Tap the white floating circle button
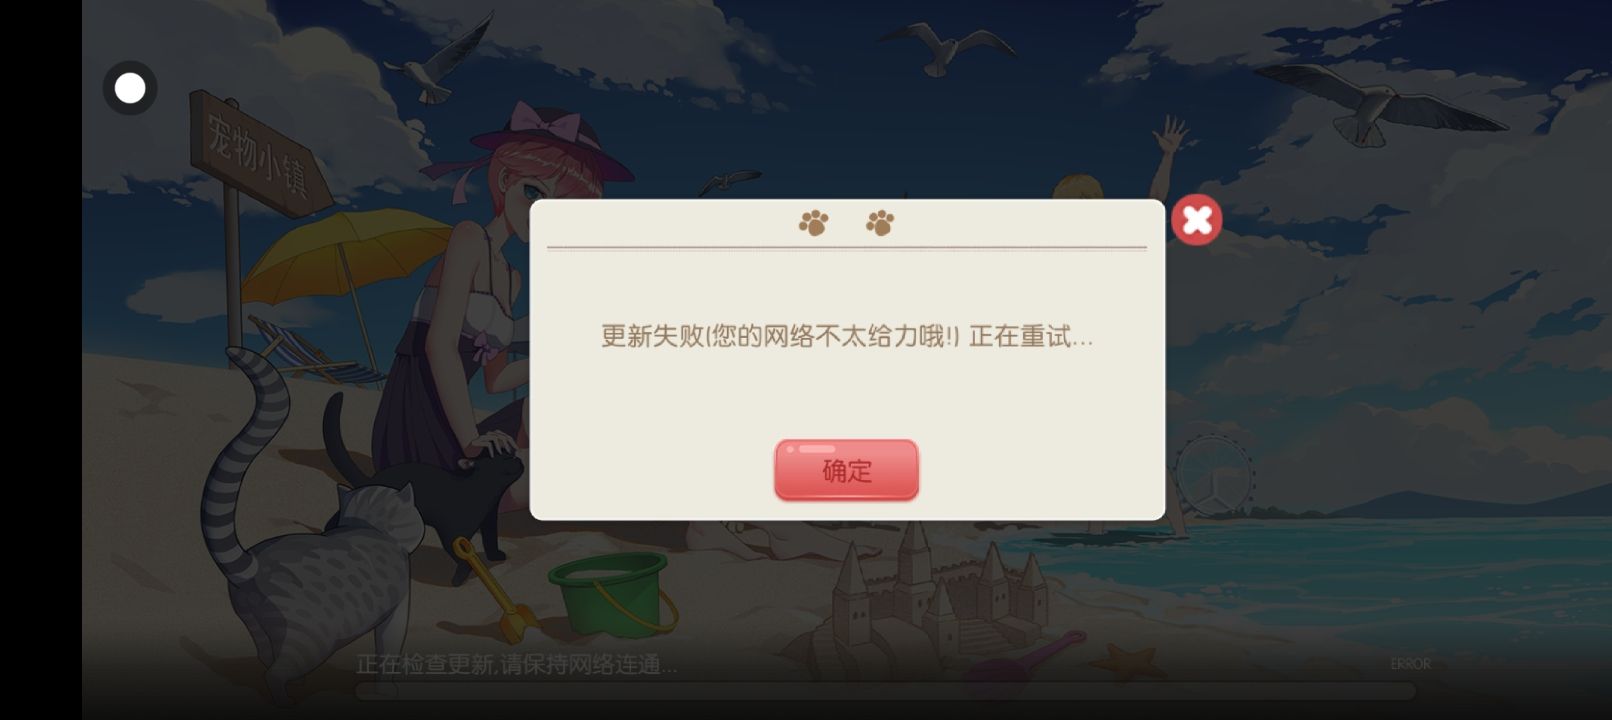The height and width of the screenshot is (720, 1612). pos(130,88)
